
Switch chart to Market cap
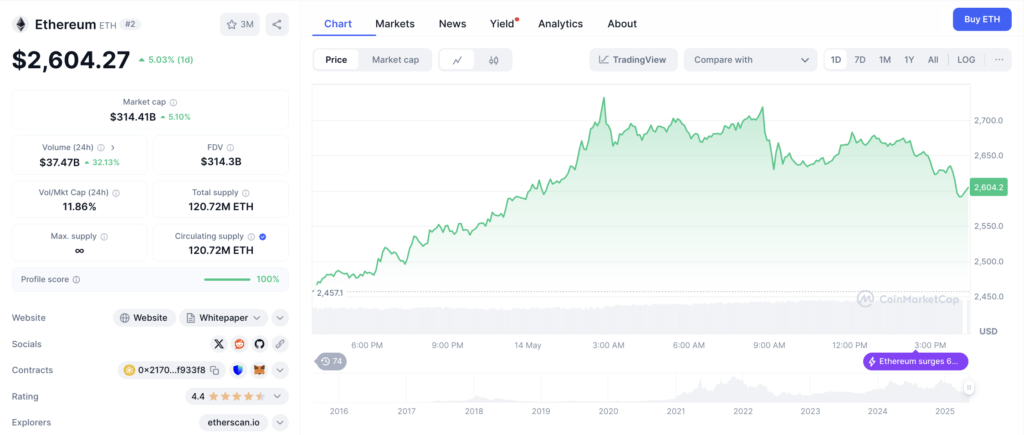395,59
